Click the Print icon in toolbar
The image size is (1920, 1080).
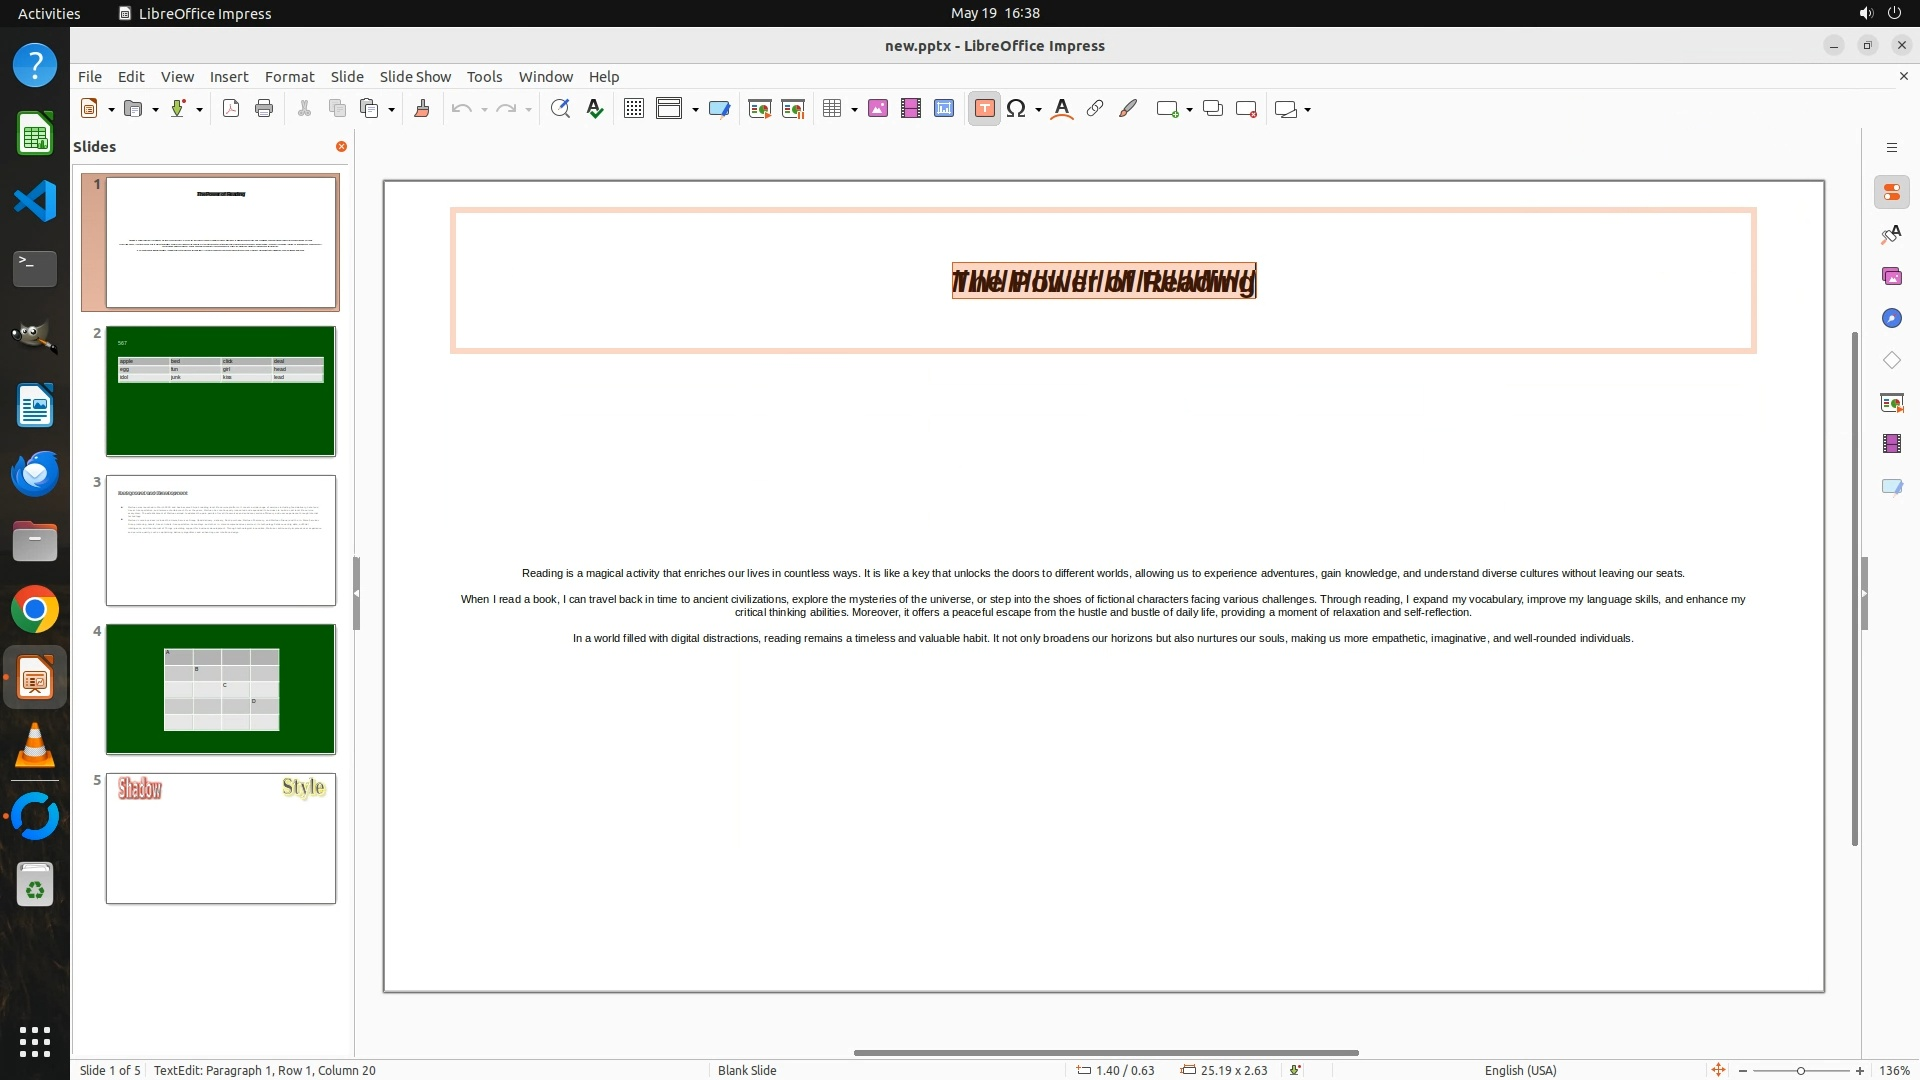[264, 109]
